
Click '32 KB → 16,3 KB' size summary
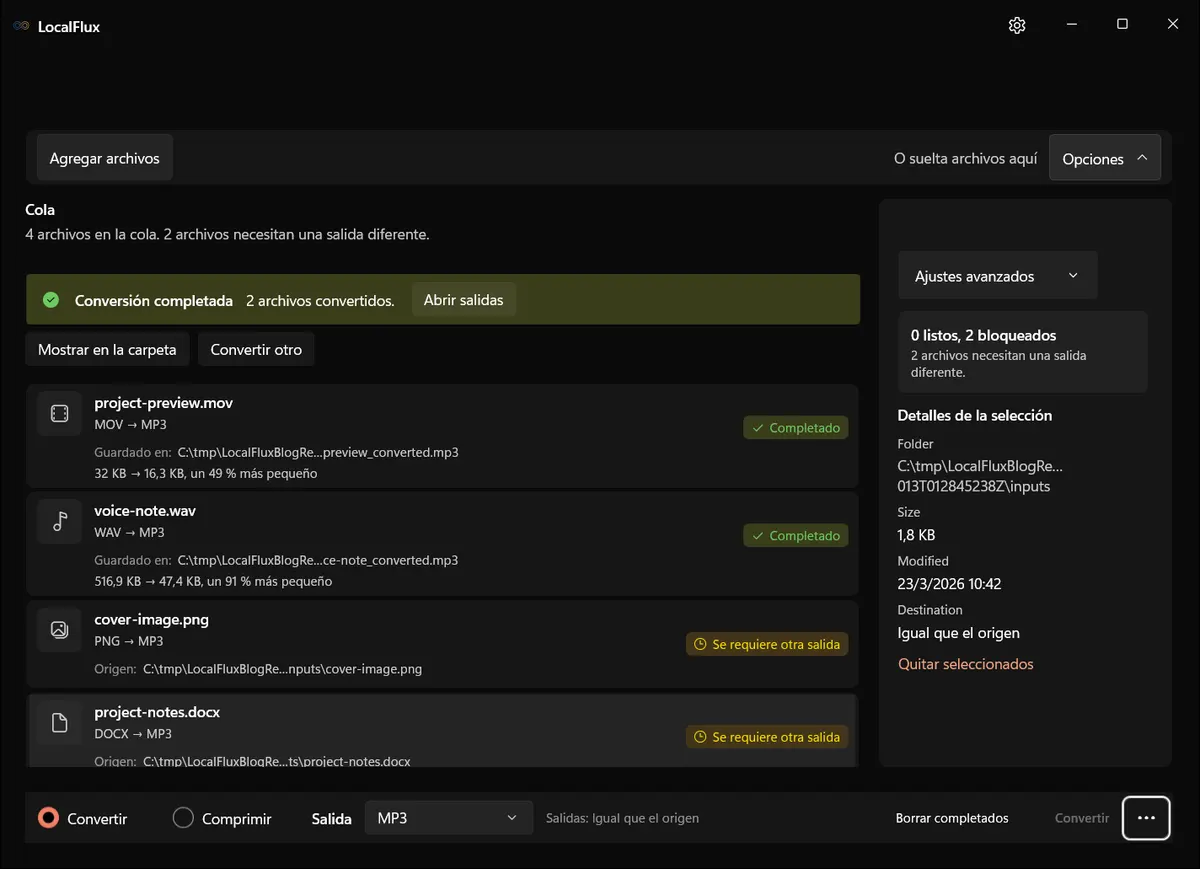pyautogui.click(x=205, y=473)
